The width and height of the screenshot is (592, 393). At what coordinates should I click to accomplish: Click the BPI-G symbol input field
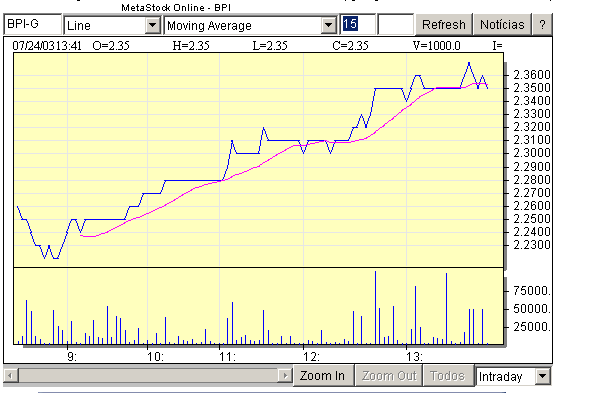tap(32, 25)
